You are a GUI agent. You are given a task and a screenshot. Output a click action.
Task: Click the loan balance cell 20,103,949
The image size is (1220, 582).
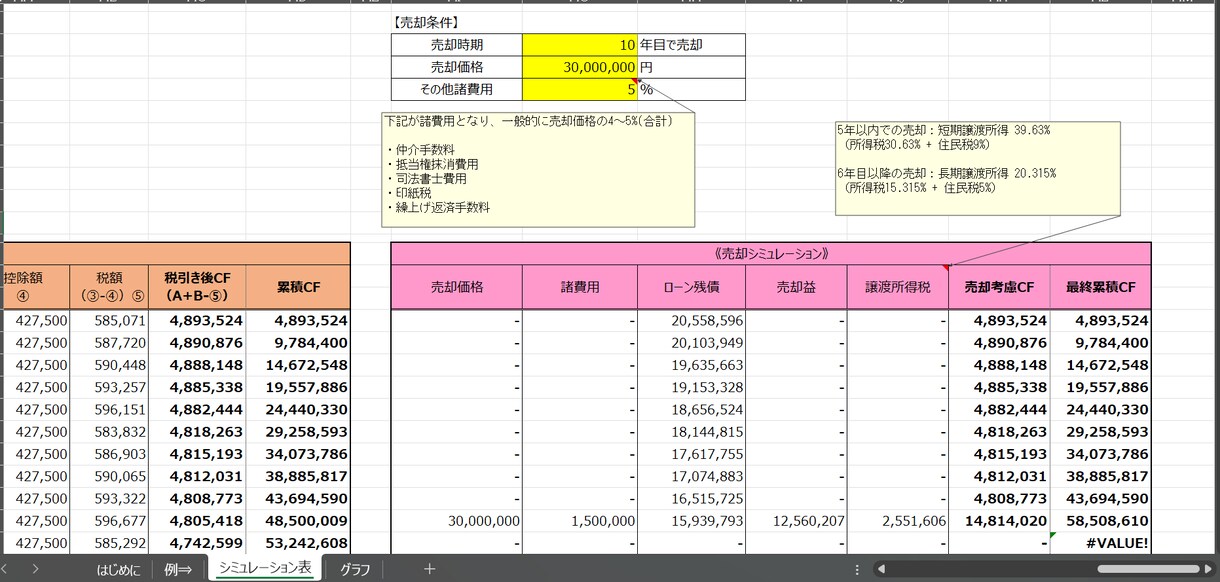[691, 343]
